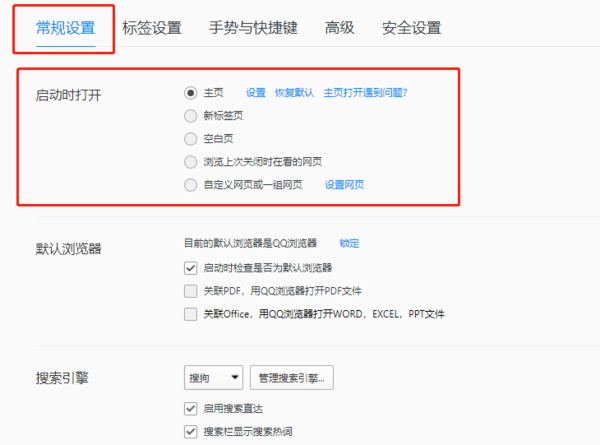600x445 pixels.
Task: Tick the 关联Office checkbox
Action: [191, 314]
